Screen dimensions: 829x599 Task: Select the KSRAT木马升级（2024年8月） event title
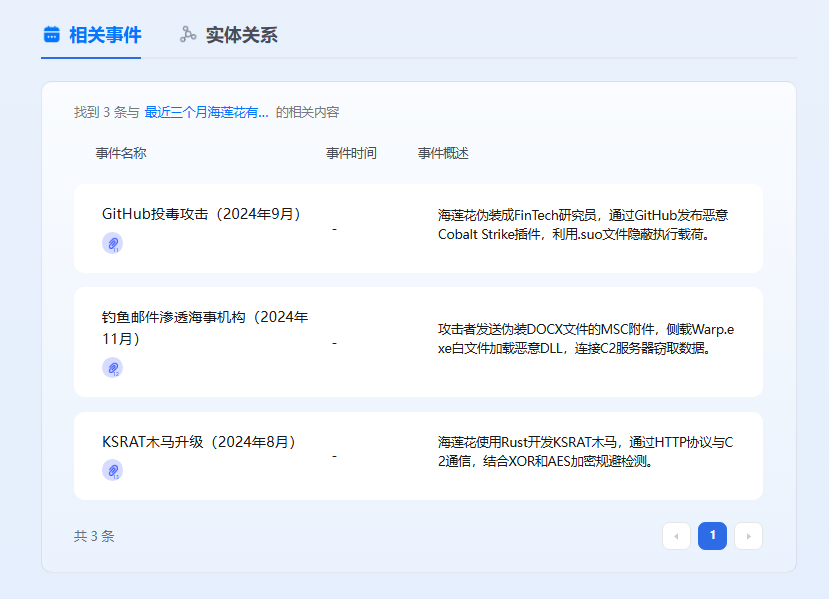click(x=199, y=442)
